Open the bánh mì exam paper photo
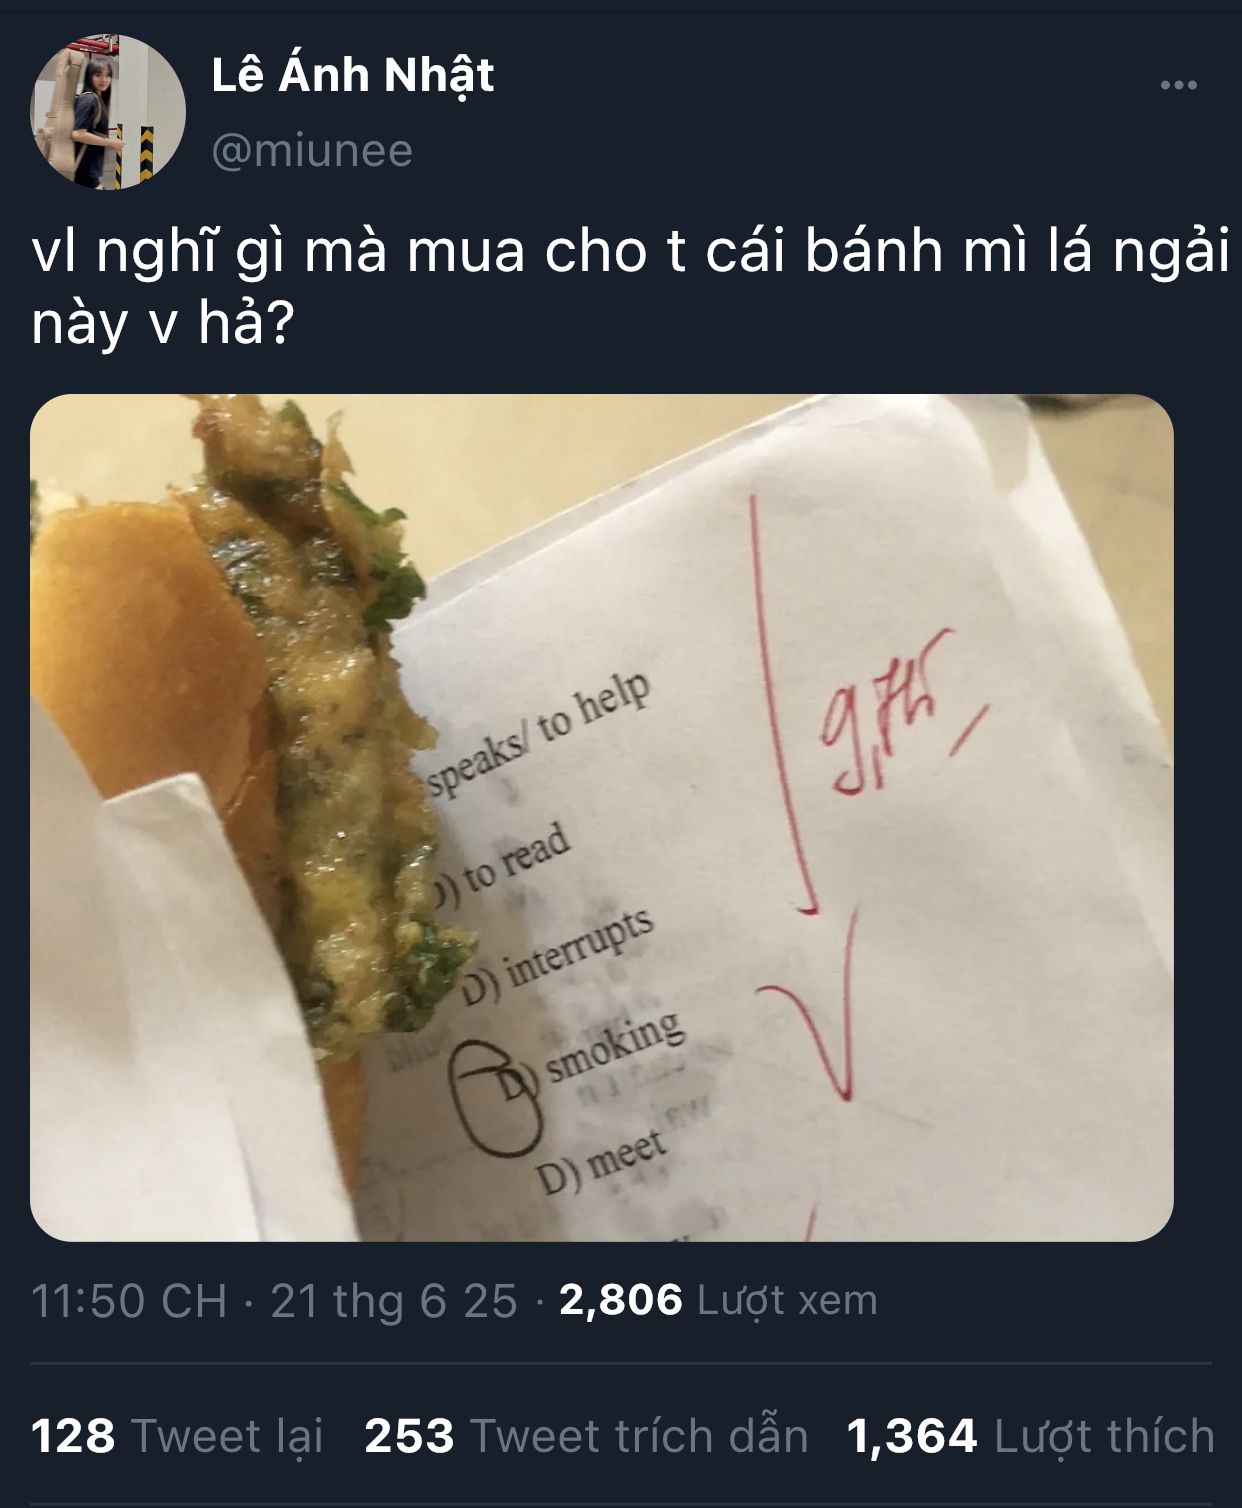This screenshot has width=1242, height=1508. [x=602, y=818]
